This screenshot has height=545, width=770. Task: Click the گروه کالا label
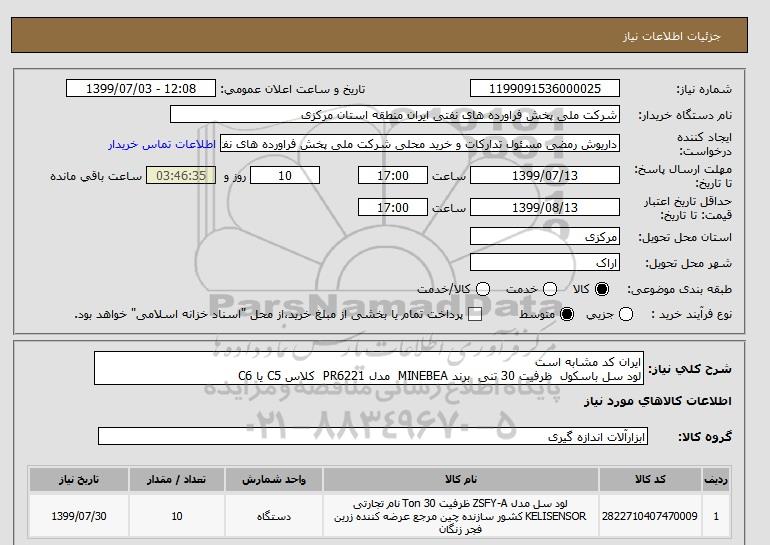[x=705, y=436]
